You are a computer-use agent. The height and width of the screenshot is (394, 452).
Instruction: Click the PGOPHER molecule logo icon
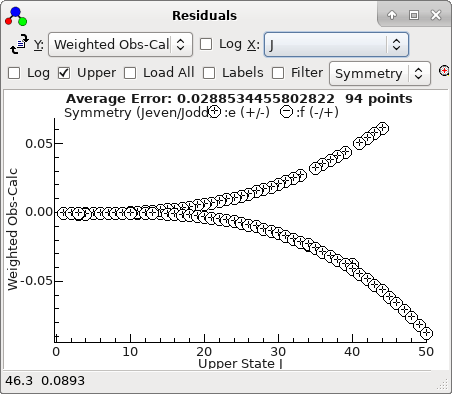click(x=16, y=16)
